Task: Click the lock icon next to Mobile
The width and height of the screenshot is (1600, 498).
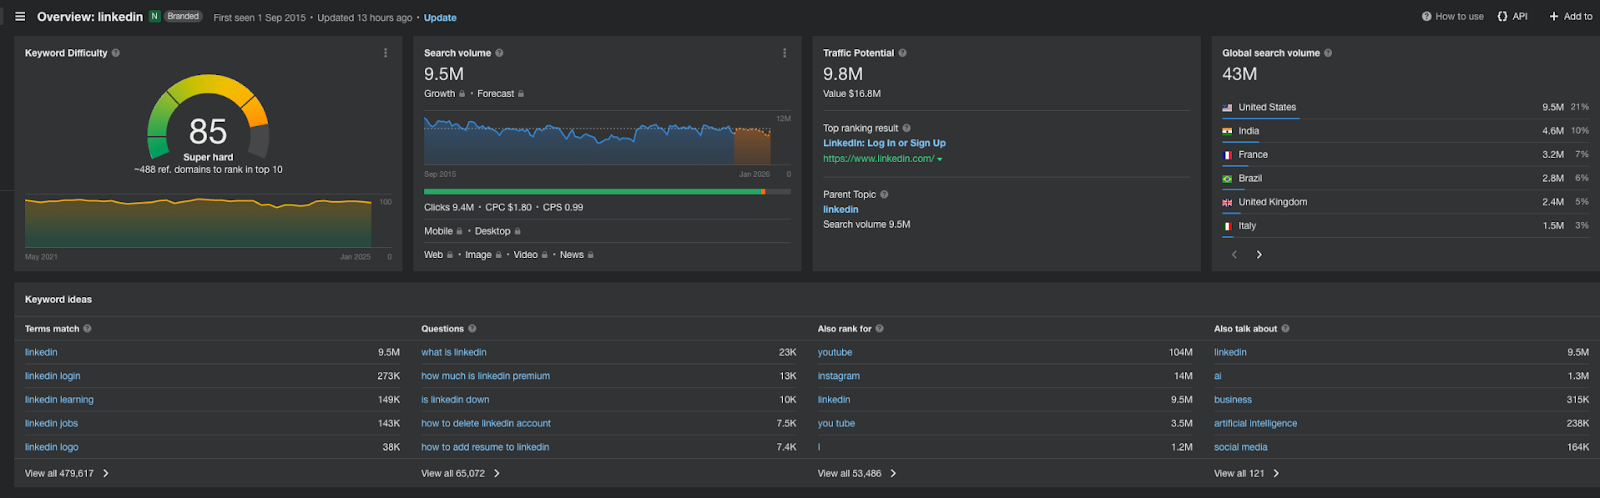Action: point(460,231)
